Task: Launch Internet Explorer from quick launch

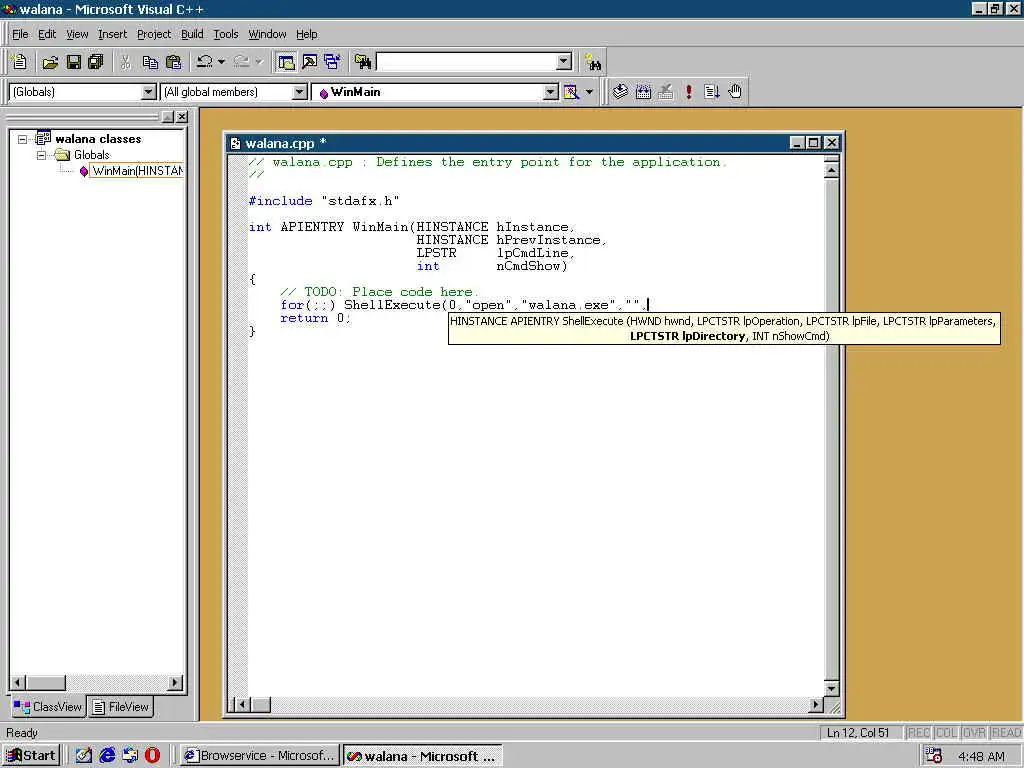Action: coord(107,756)
